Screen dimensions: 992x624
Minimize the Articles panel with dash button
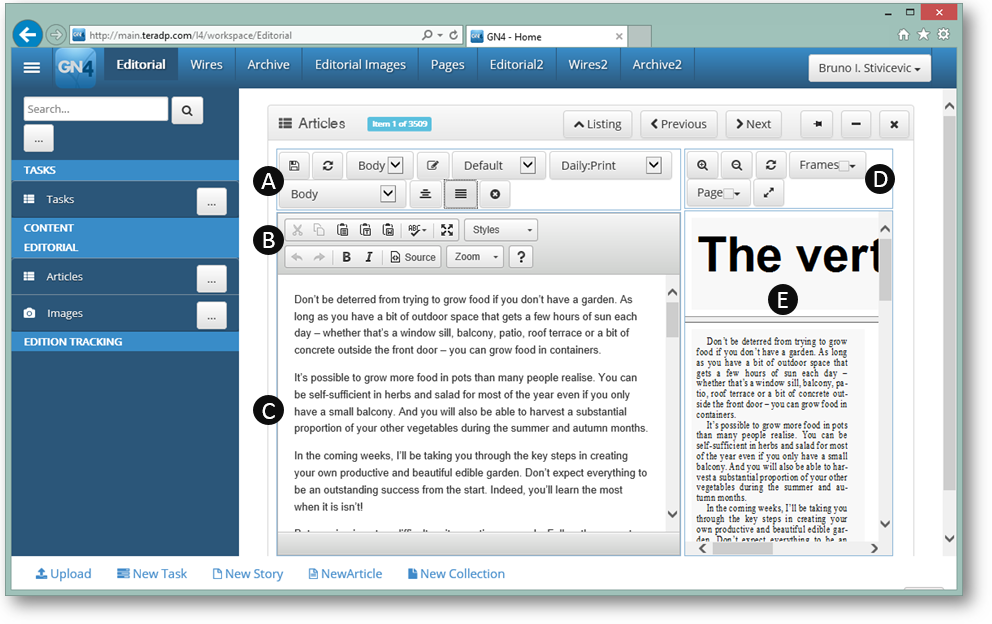pos(856,124)
